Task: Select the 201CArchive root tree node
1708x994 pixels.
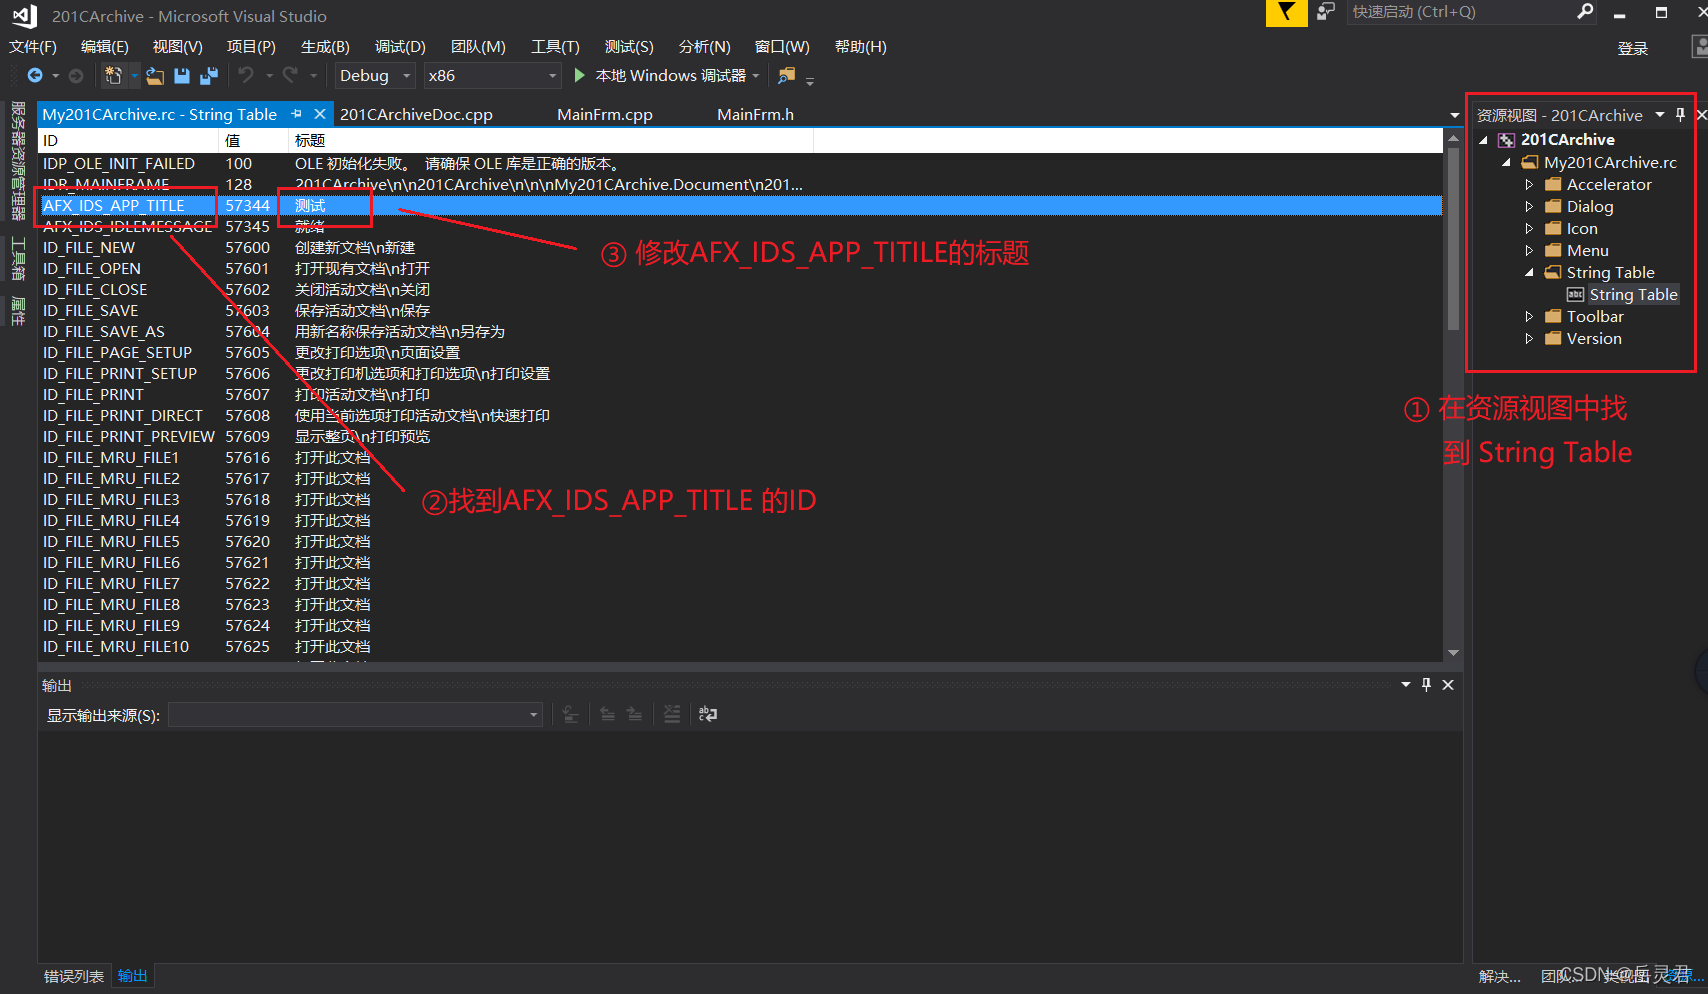Action: click(1567, 140)
